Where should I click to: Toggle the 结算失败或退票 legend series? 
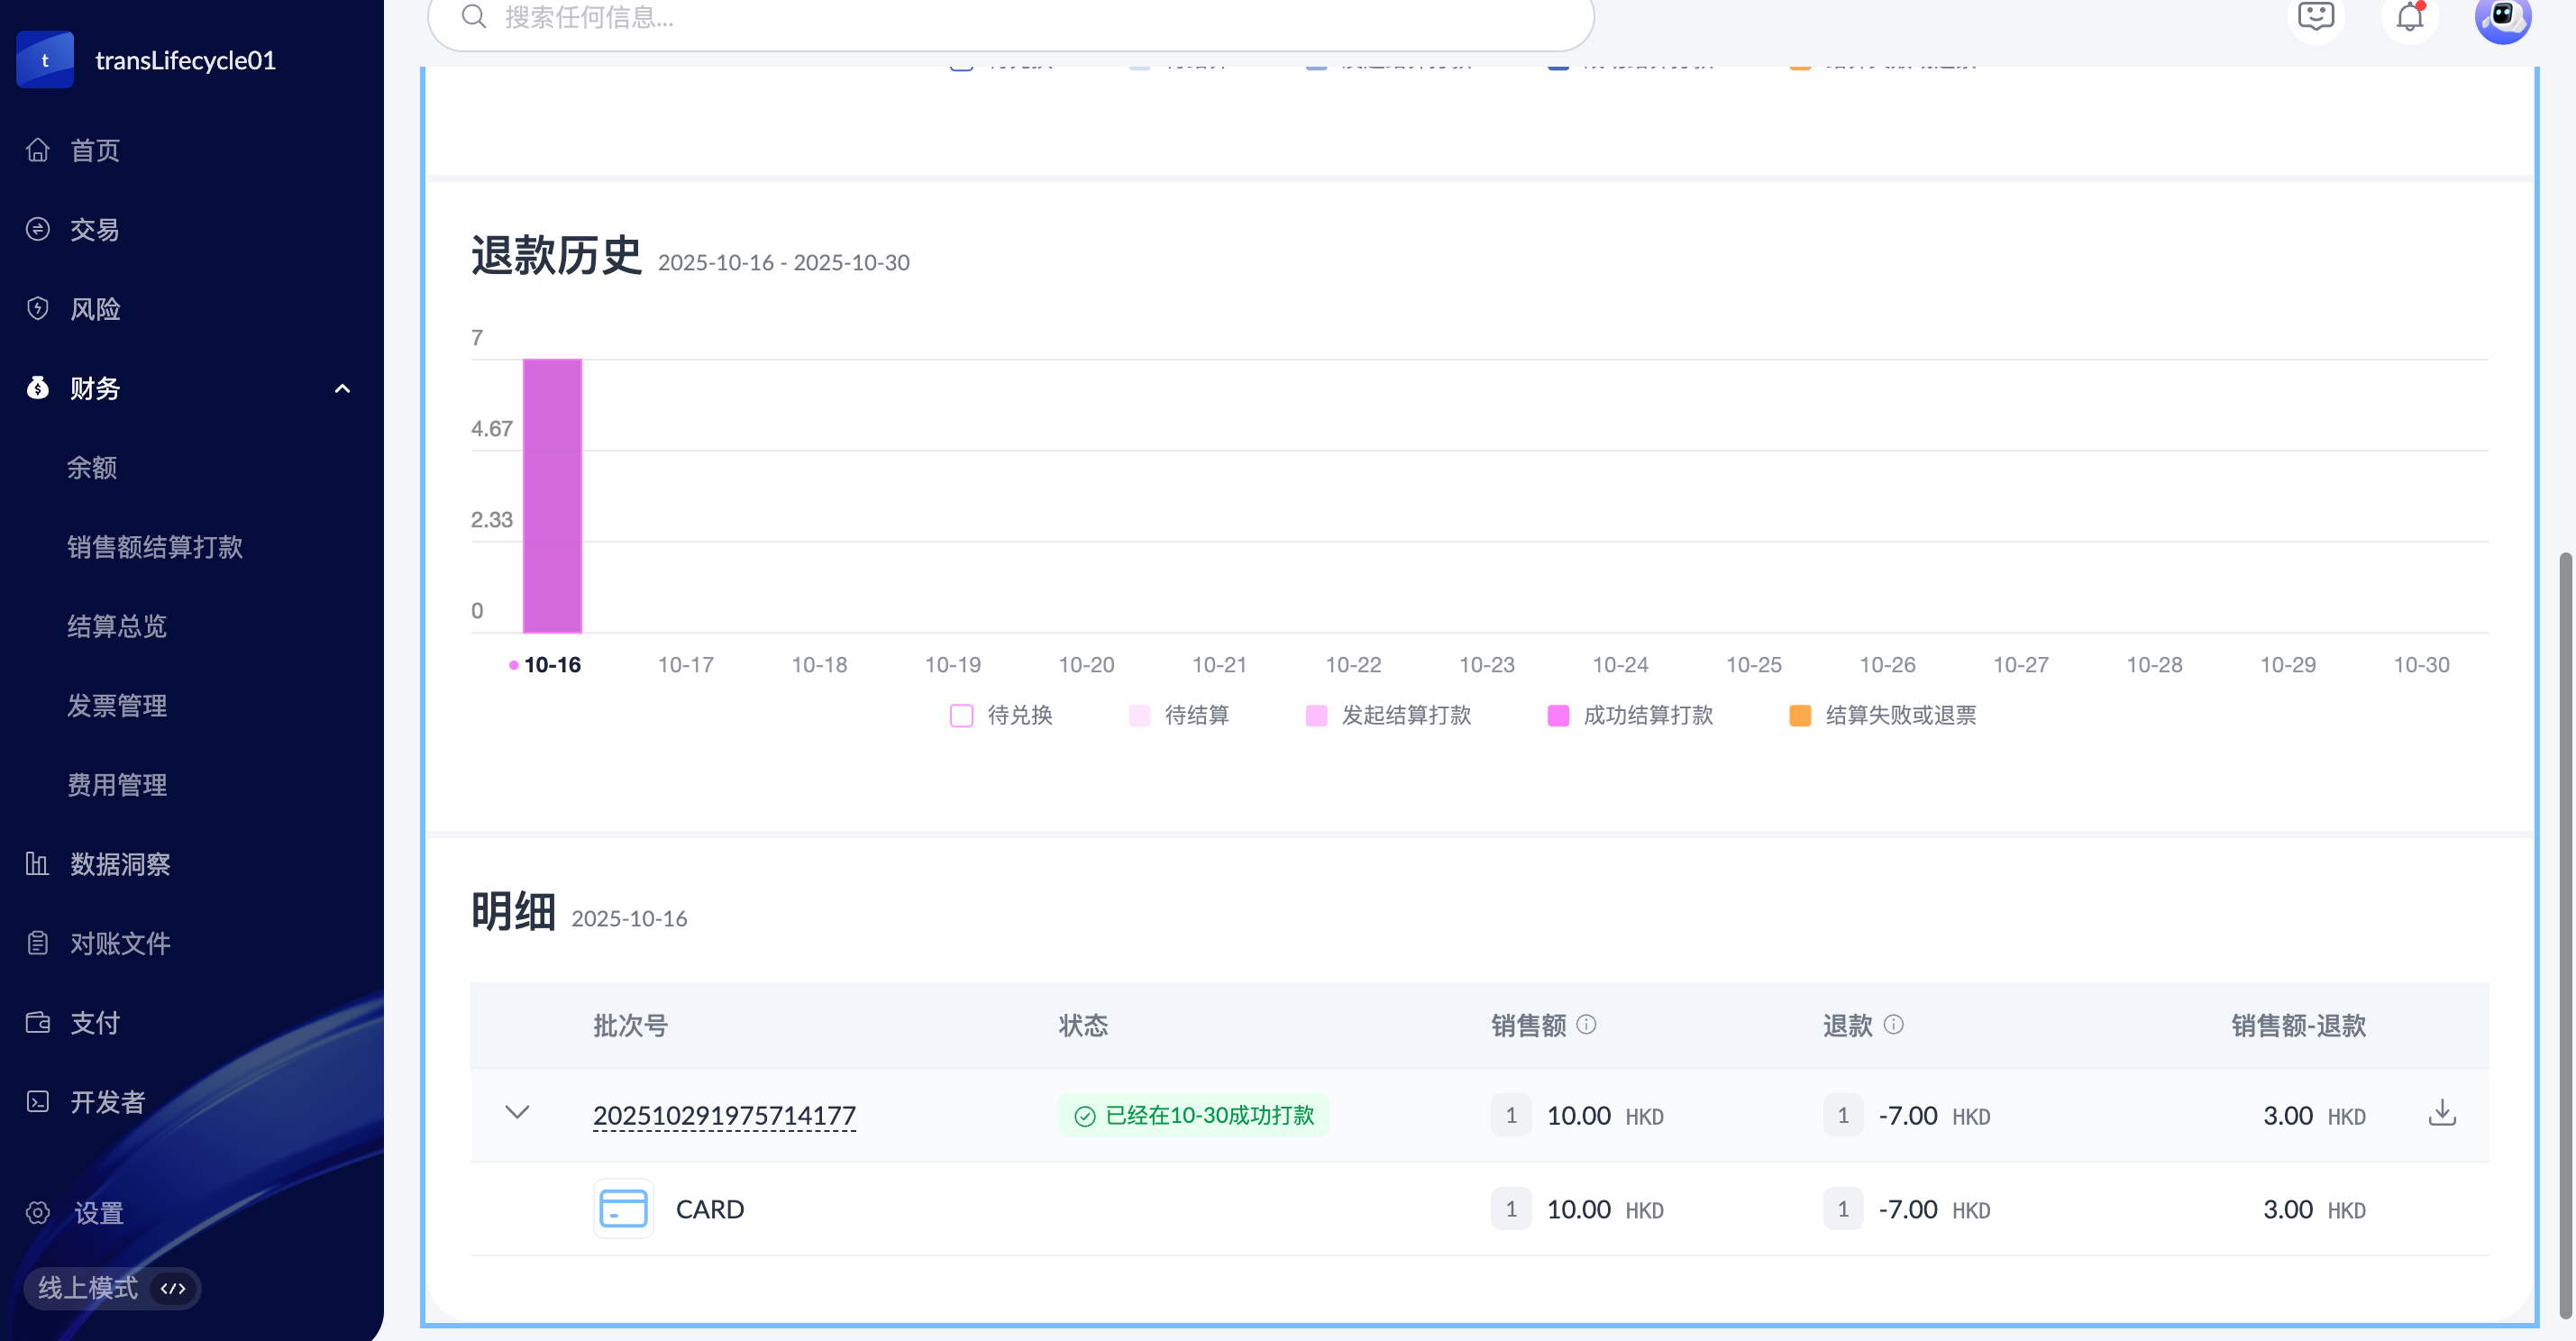pyautogui.click(x=1800, y=715)
